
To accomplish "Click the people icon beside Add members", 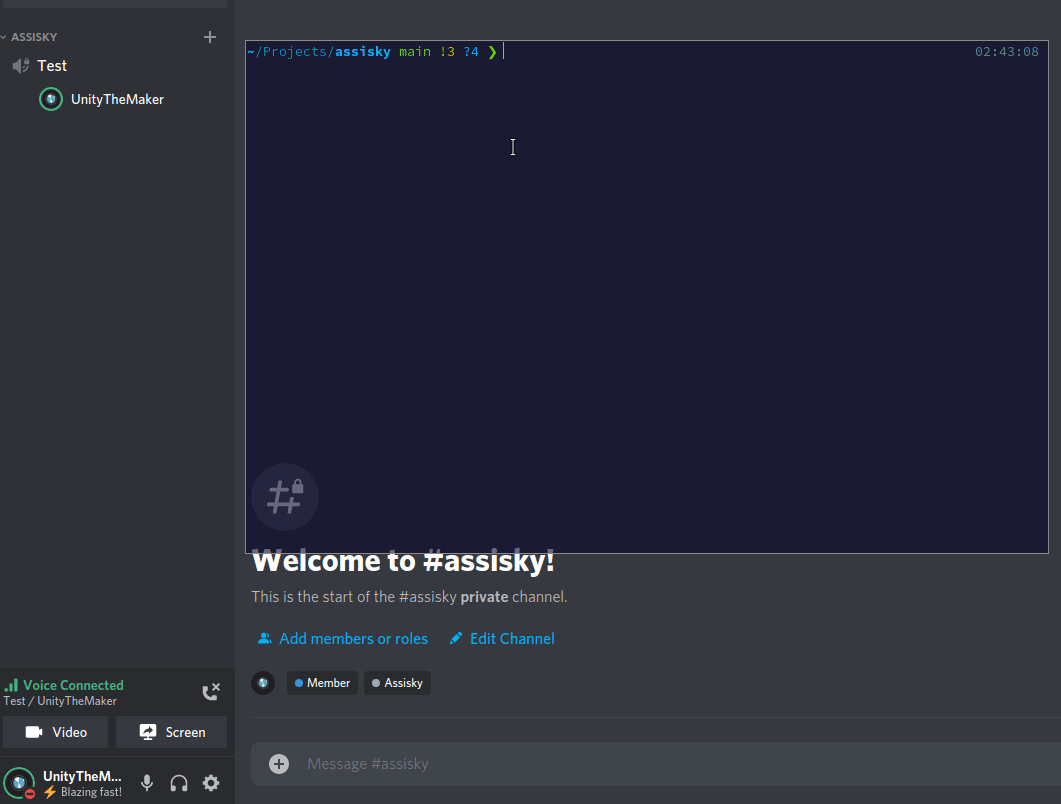I will pos(265,638).
